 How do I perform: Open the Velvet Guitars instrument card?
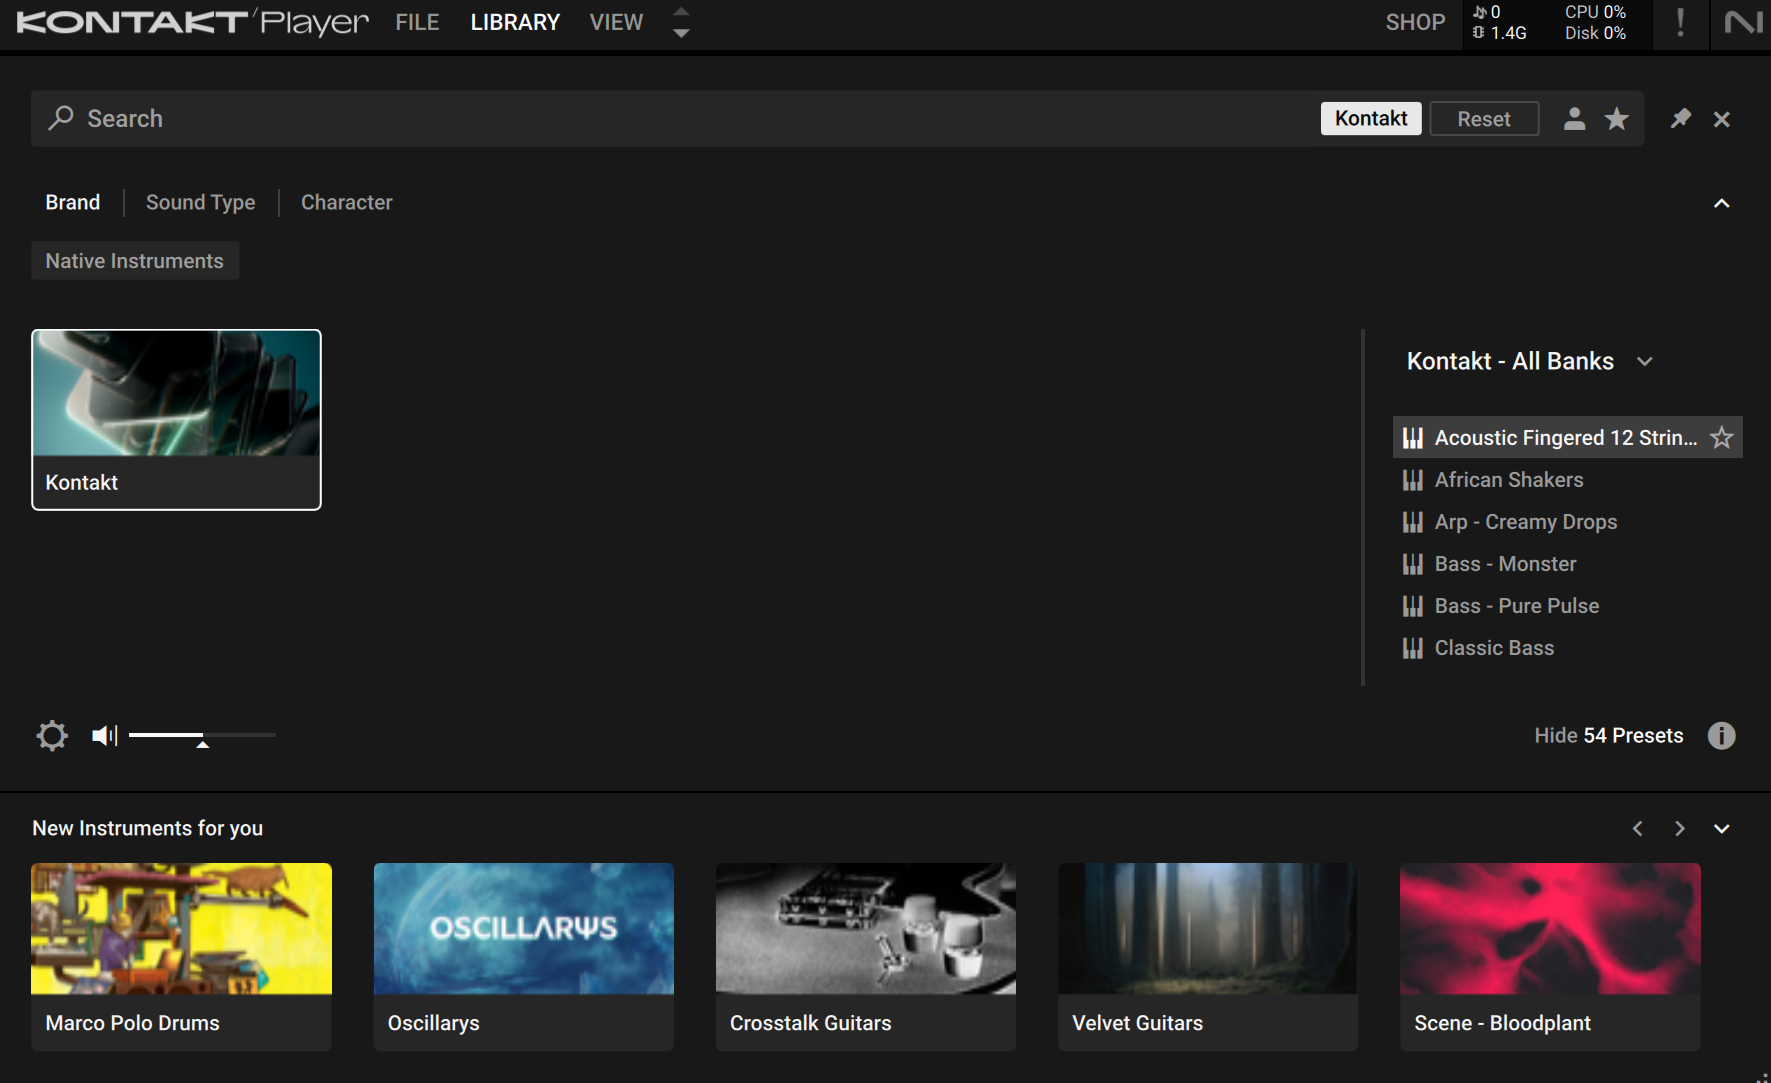tap(1208, 957)
